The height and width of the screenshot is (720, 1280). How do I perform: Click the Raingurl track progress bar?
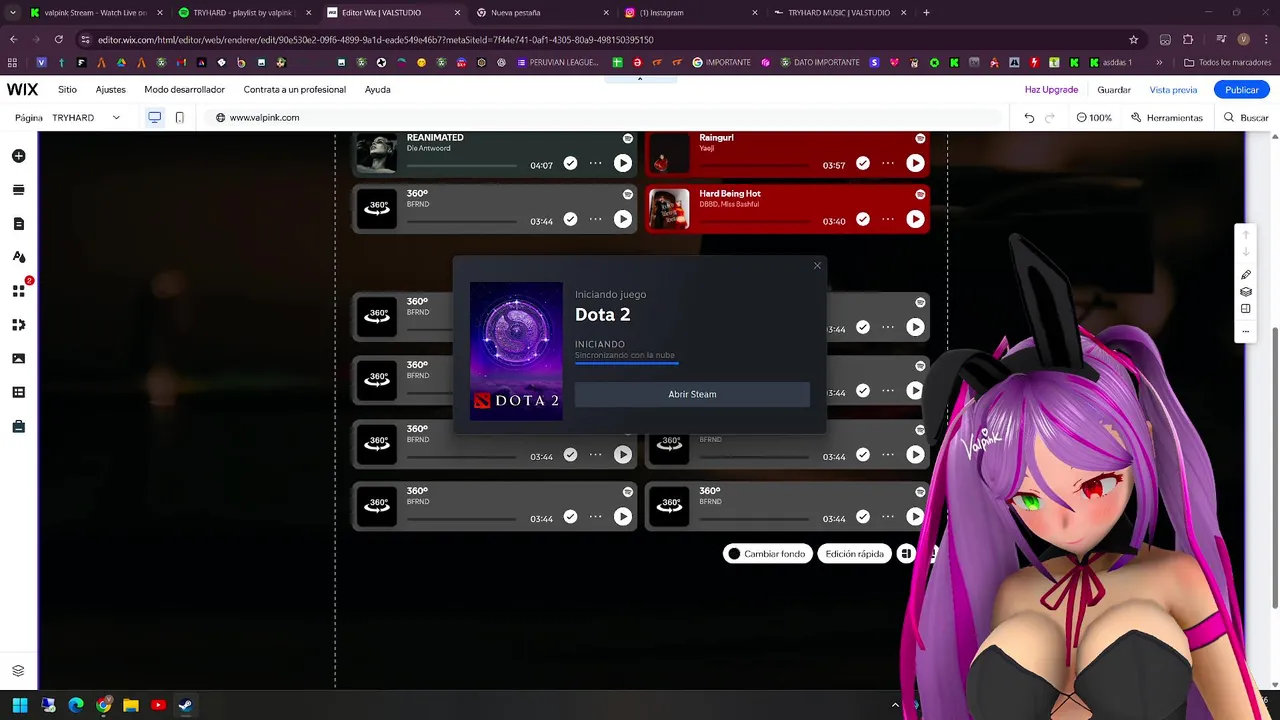point(754,165)
